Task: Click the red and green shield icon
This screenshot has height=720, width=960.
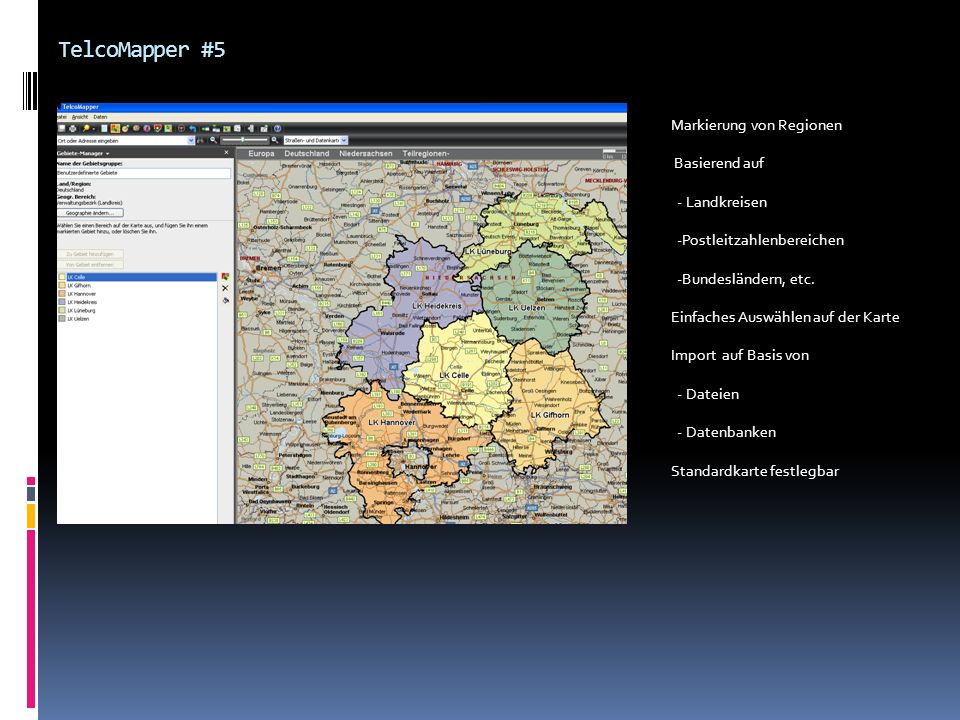Action: pyautogui.click(x=157, y=129)
